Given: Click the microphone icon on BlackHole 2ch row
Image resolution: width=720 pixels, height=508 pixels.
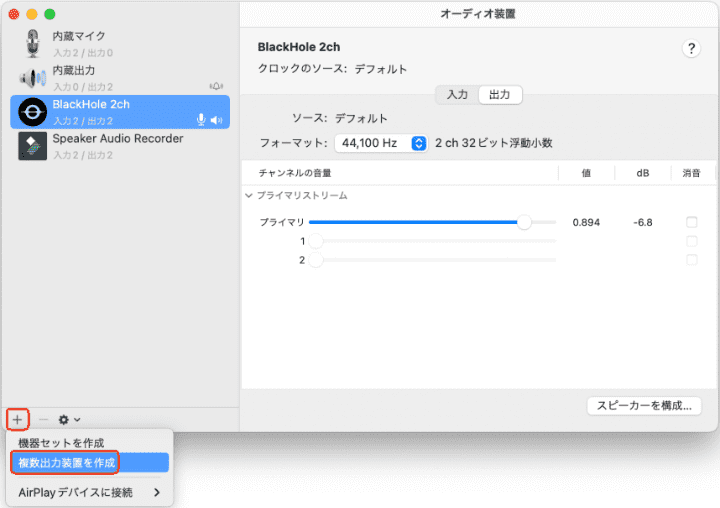Looking at the screenshot, I should (201, 120).
